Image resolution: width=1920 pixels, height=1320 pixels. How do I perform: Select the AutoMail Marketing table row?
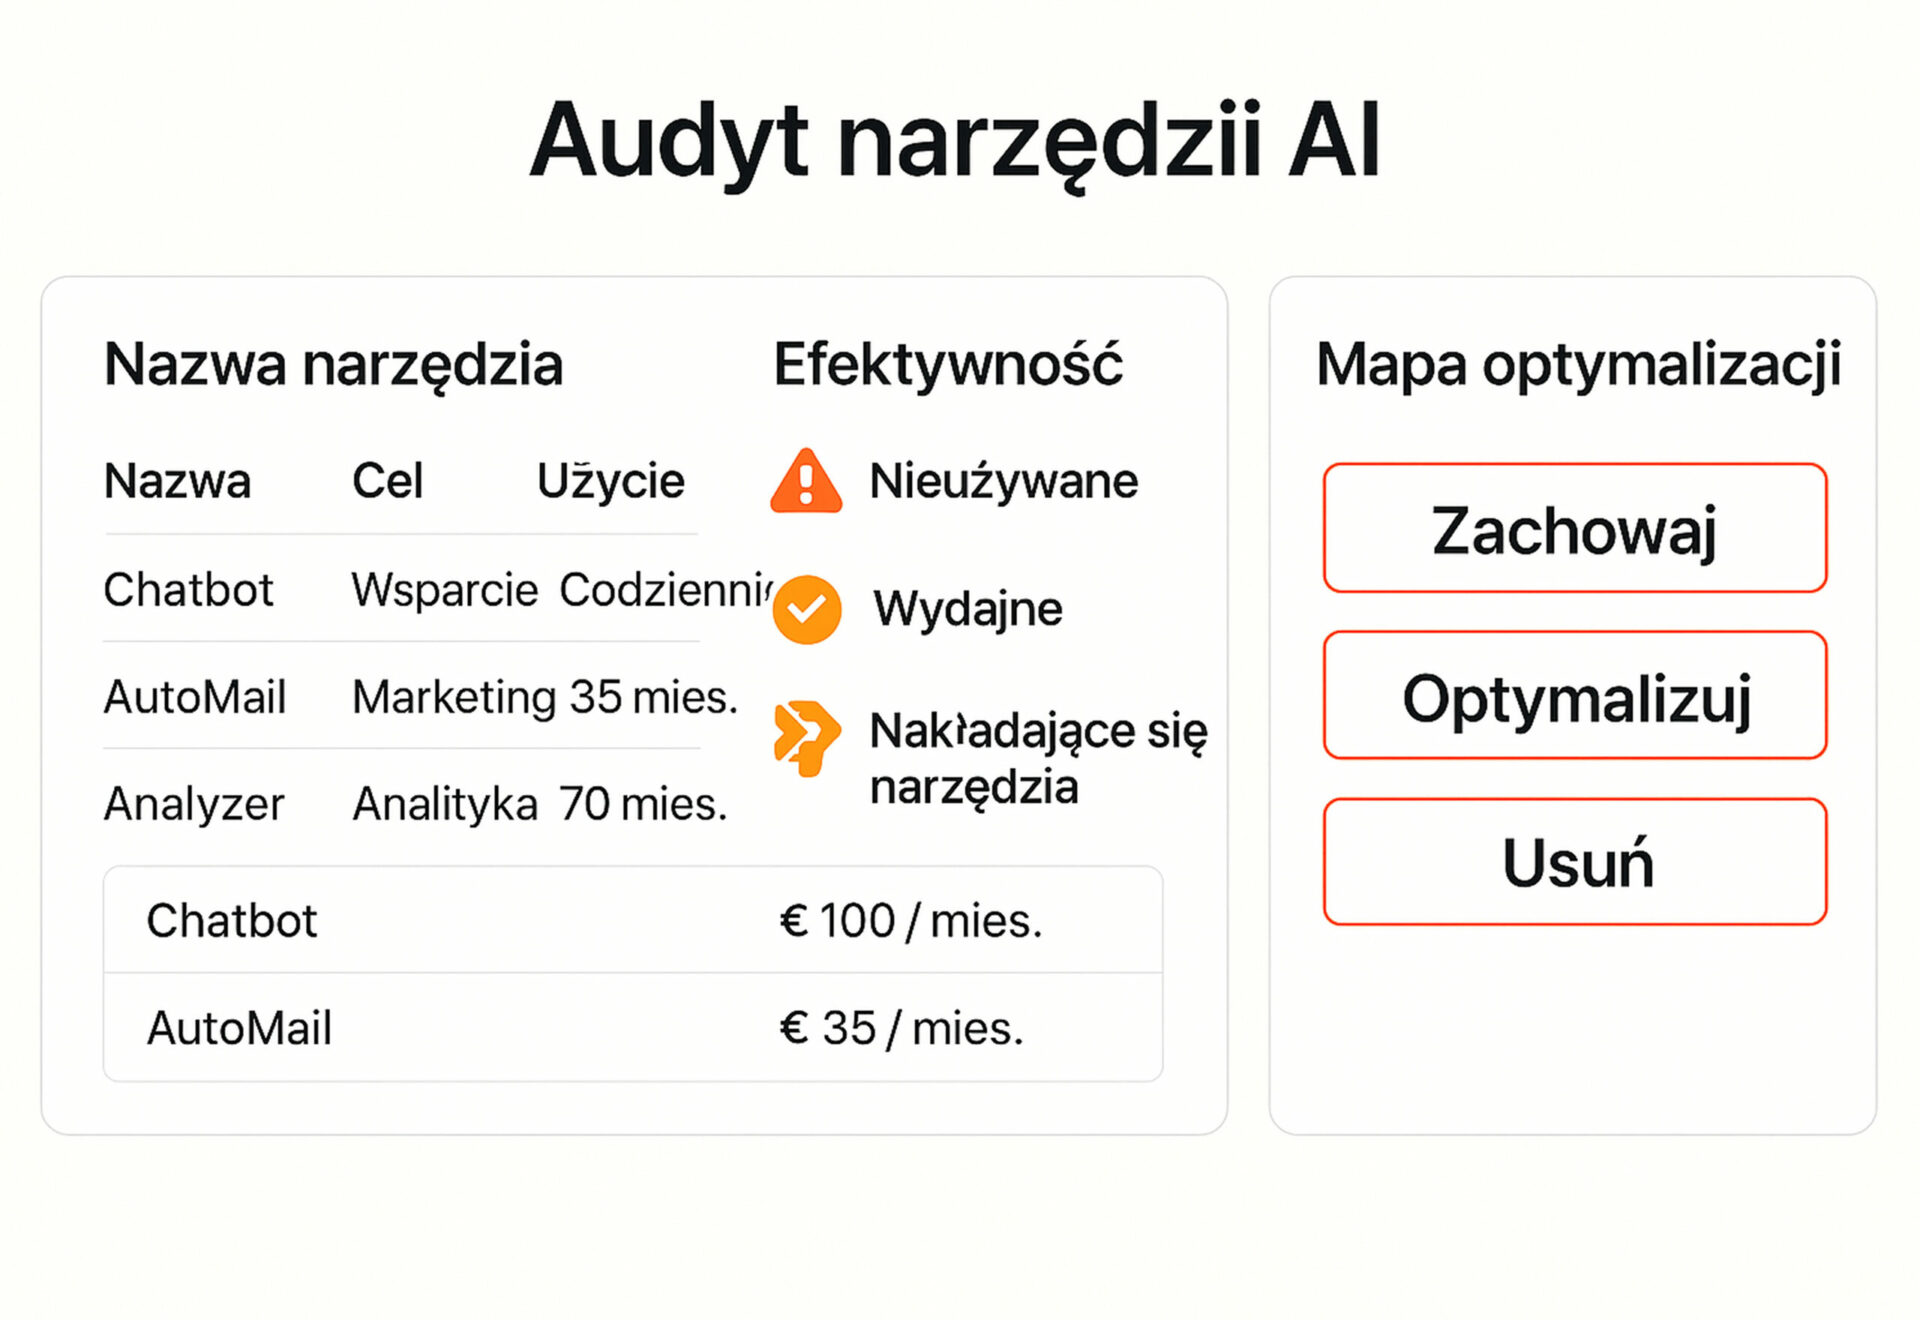(x=420, y=696)
